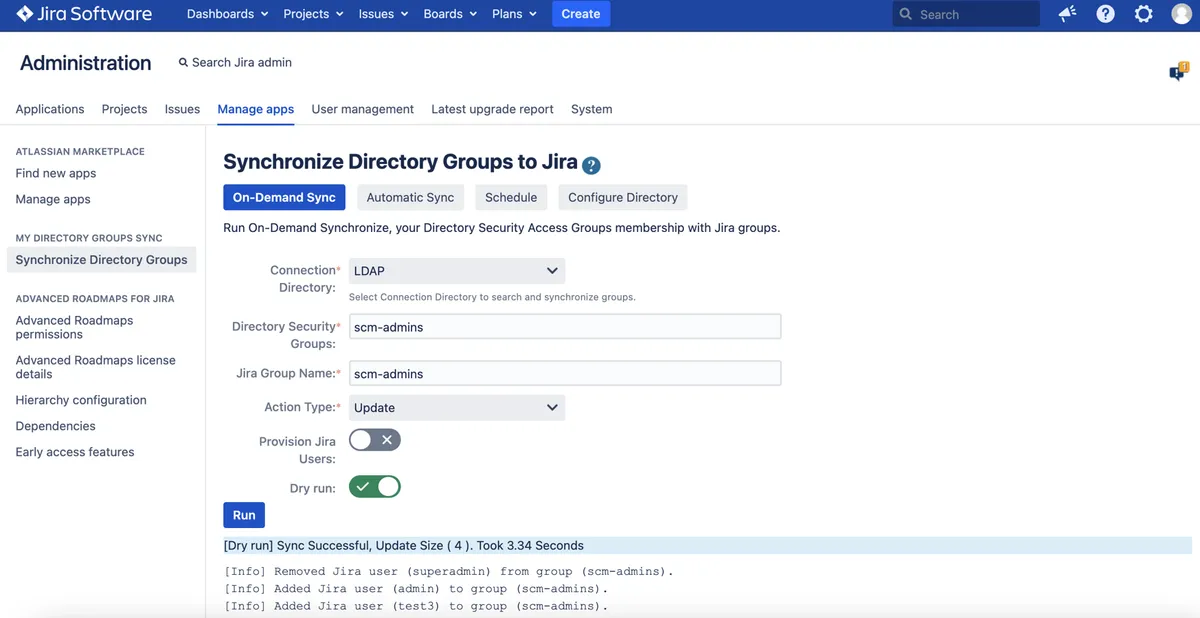The height and width of the screenshot is (618, 1200).
Task: Click the log line adding user admin
Action: (x=416, y=589)
